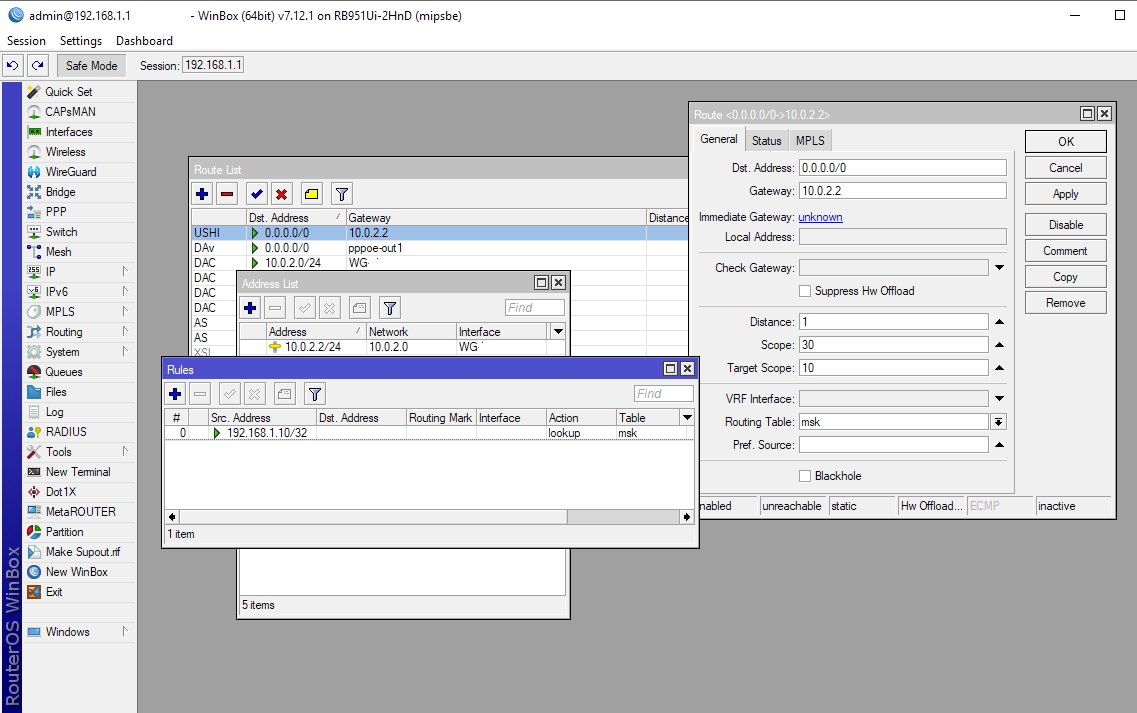Remove route with minus in Route List
Screen dimensions: 1137x713
[227, 194]
